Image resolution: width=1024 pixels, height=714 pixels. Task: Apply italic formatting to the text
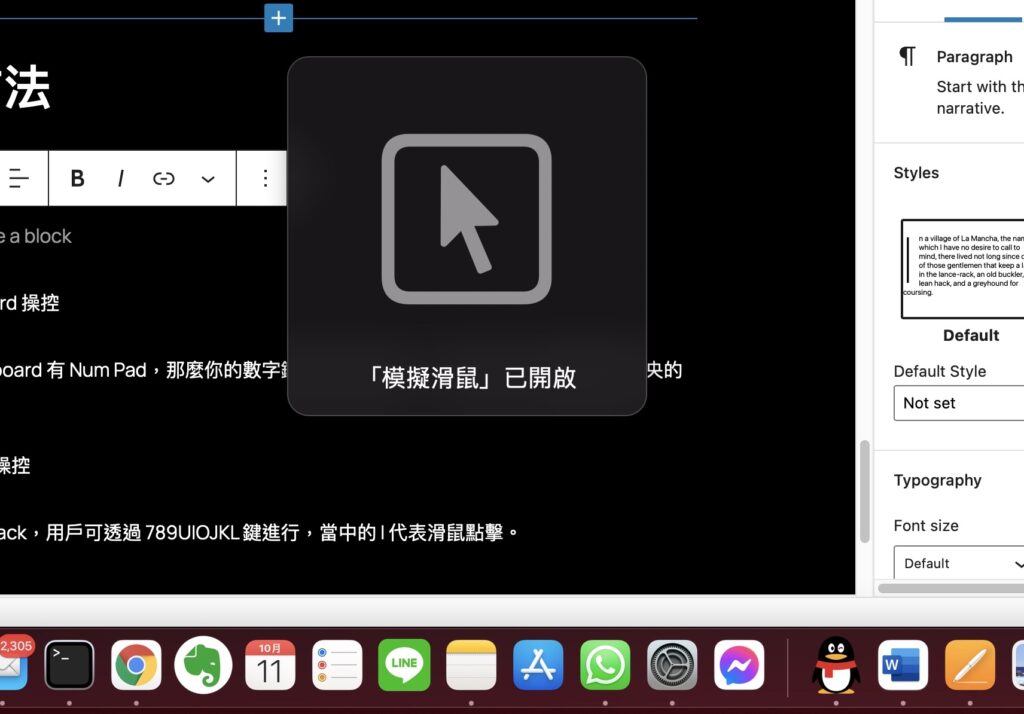click(x=120, y=178)
